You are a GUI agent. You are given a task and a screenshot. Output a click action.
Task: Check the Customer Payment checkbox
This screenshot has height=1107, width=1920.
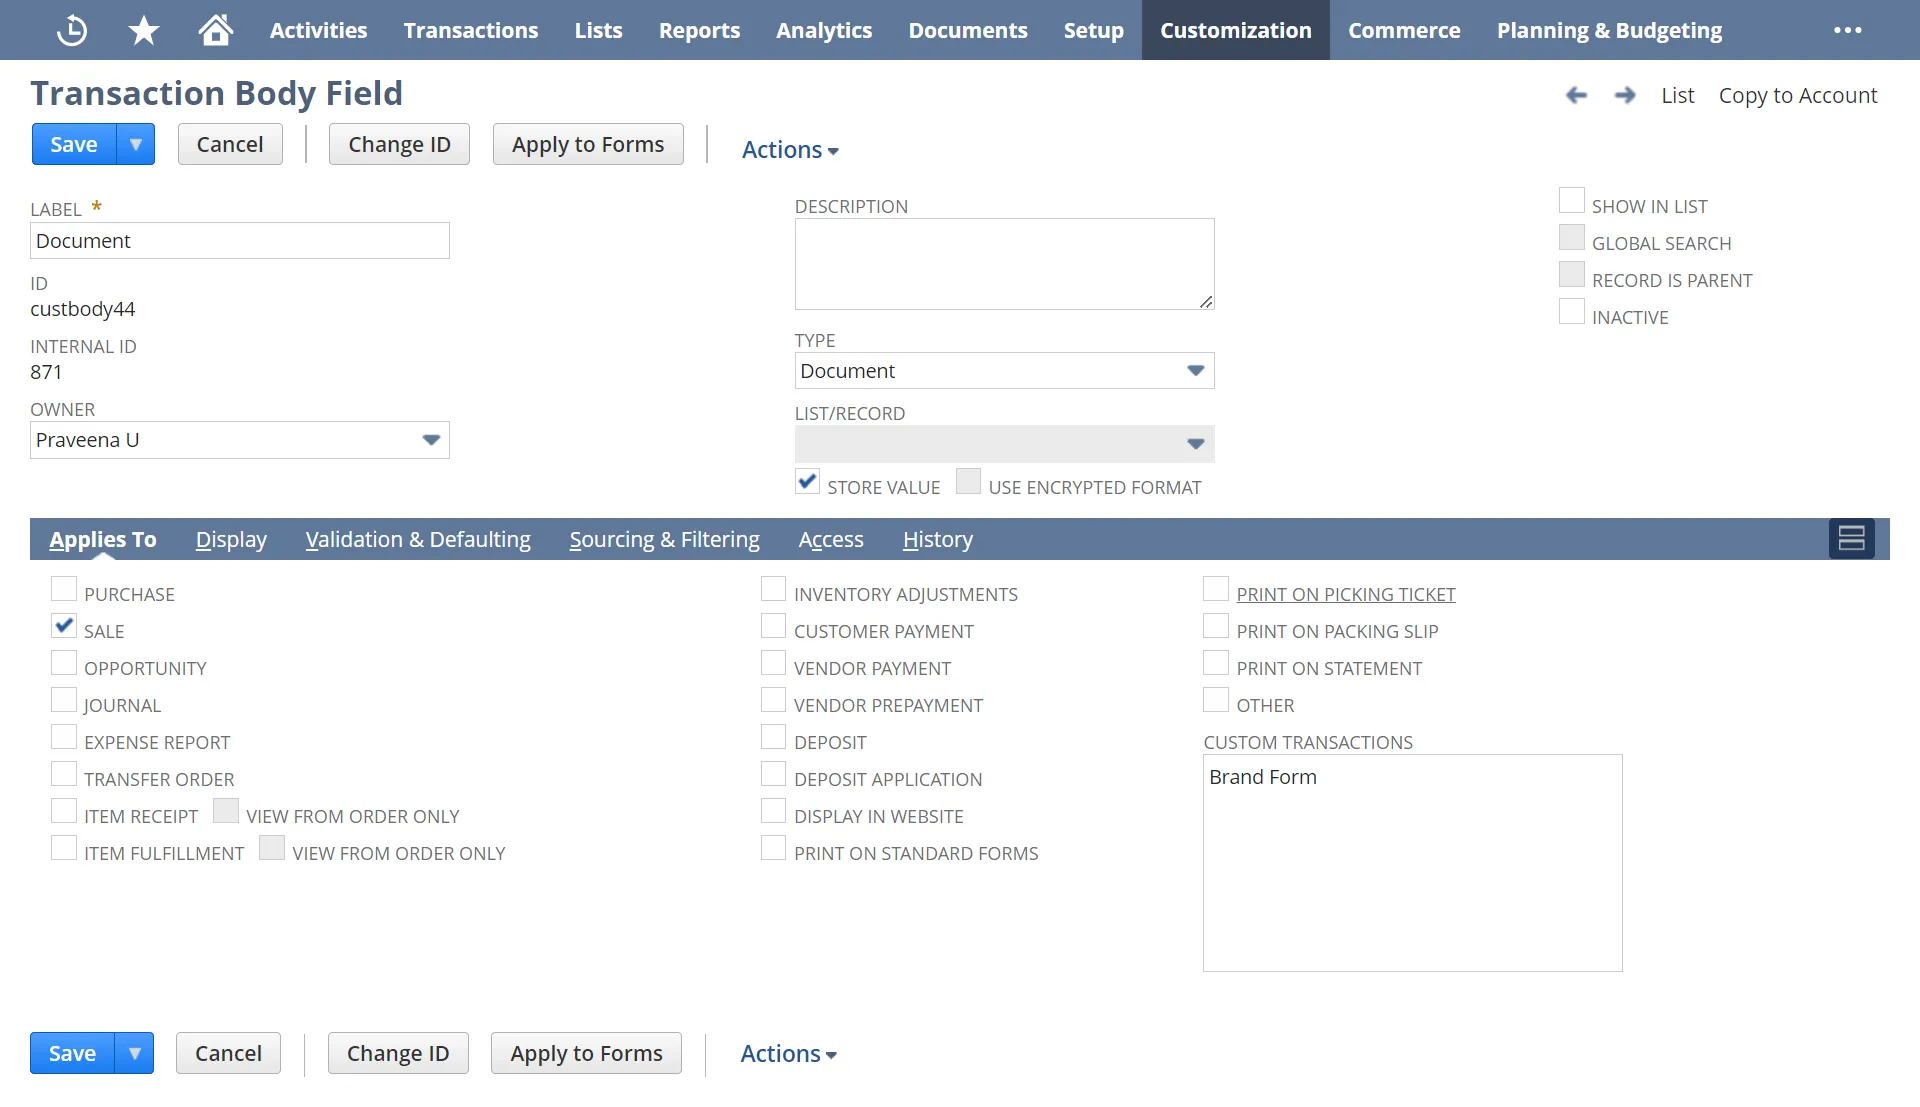click(x=773, y=626)
